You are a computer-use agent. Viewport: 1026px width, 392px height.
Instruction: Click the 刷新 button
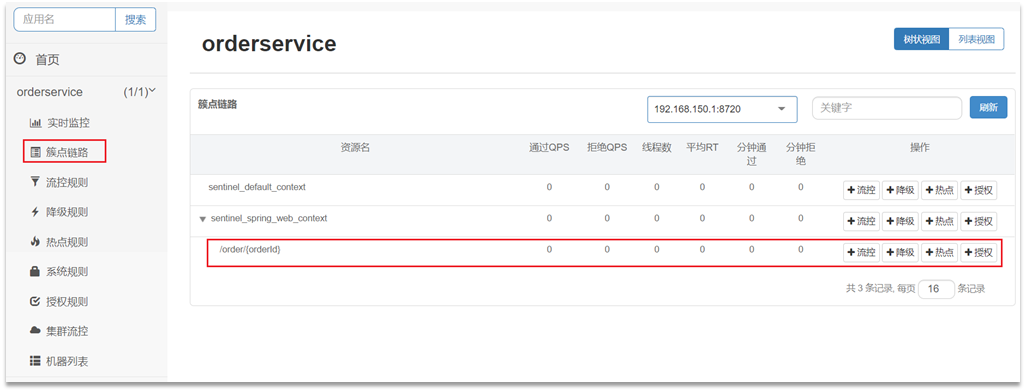pos(988,108)
